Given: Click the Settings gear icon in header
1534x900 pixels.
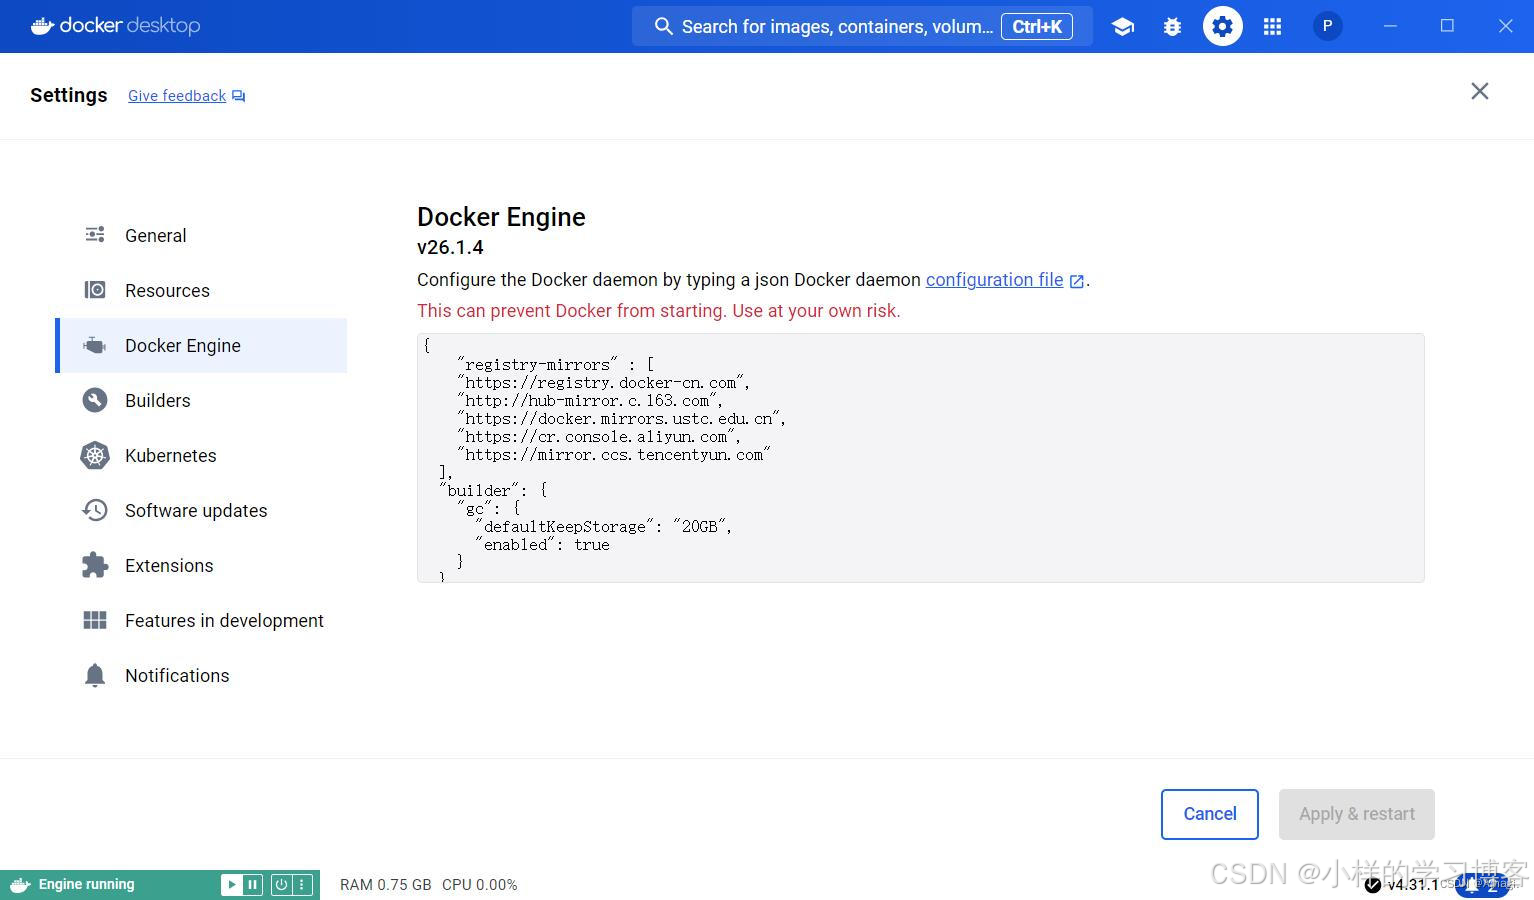Looking at the screenshot, I should pyautogui.click(x=1222, y=26).
